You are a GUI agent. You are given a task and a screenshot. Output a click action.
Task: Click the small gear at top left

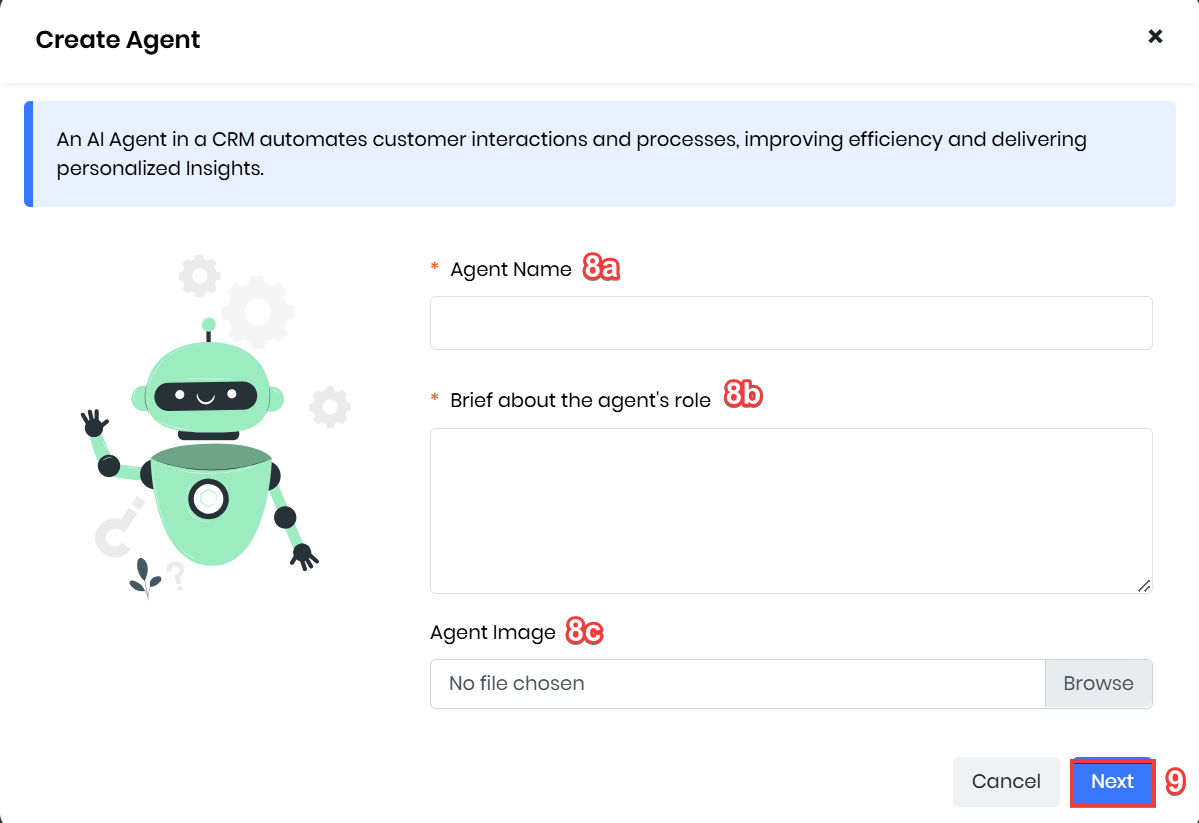pyautogui.click(x=200, y=275)
